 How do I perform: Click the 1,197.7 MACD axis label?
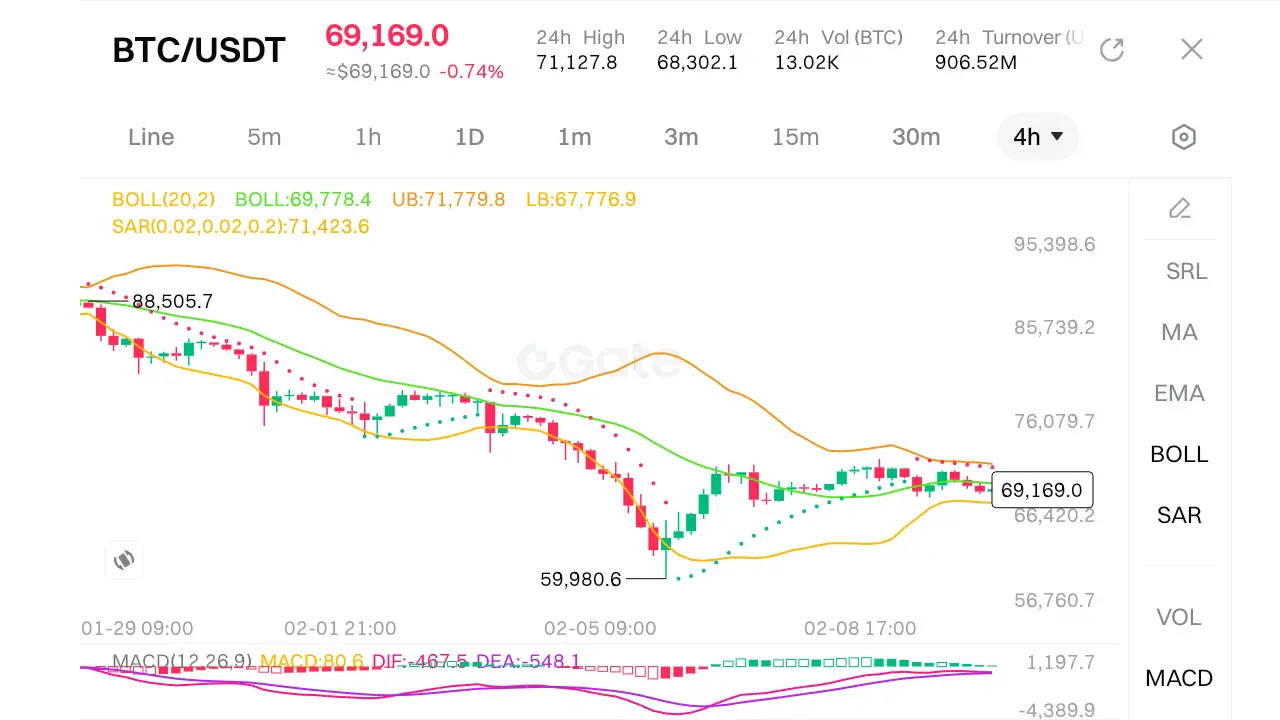coord(1061,662)
